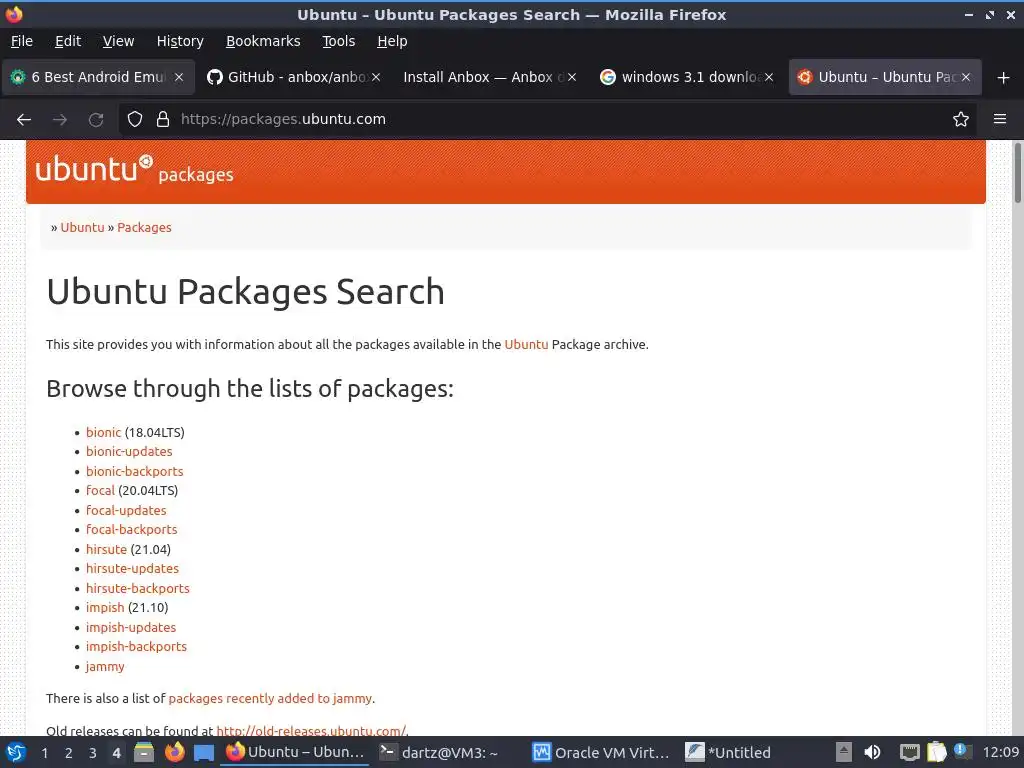Open the bionic-updates package list
1024x768 pixels.
click(x=129, y=452)
